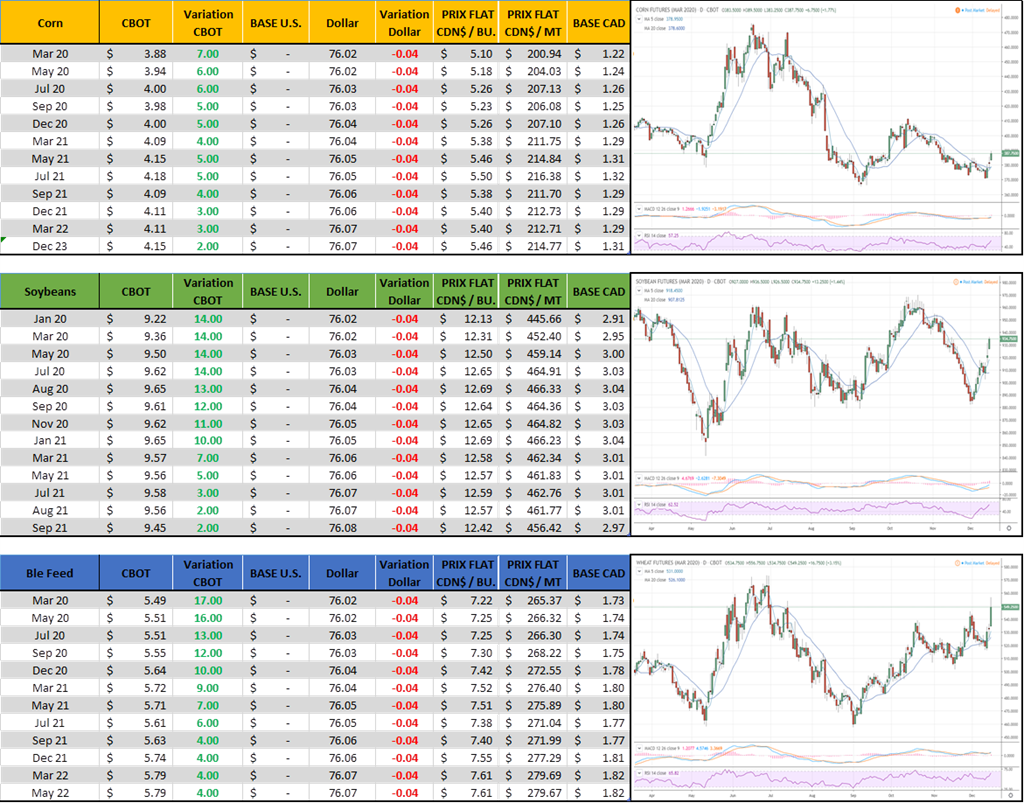This screenshot has height=803, width=1024.
Task: Select the blue Ble Feed header cell
Action: (x=50, y=573)
